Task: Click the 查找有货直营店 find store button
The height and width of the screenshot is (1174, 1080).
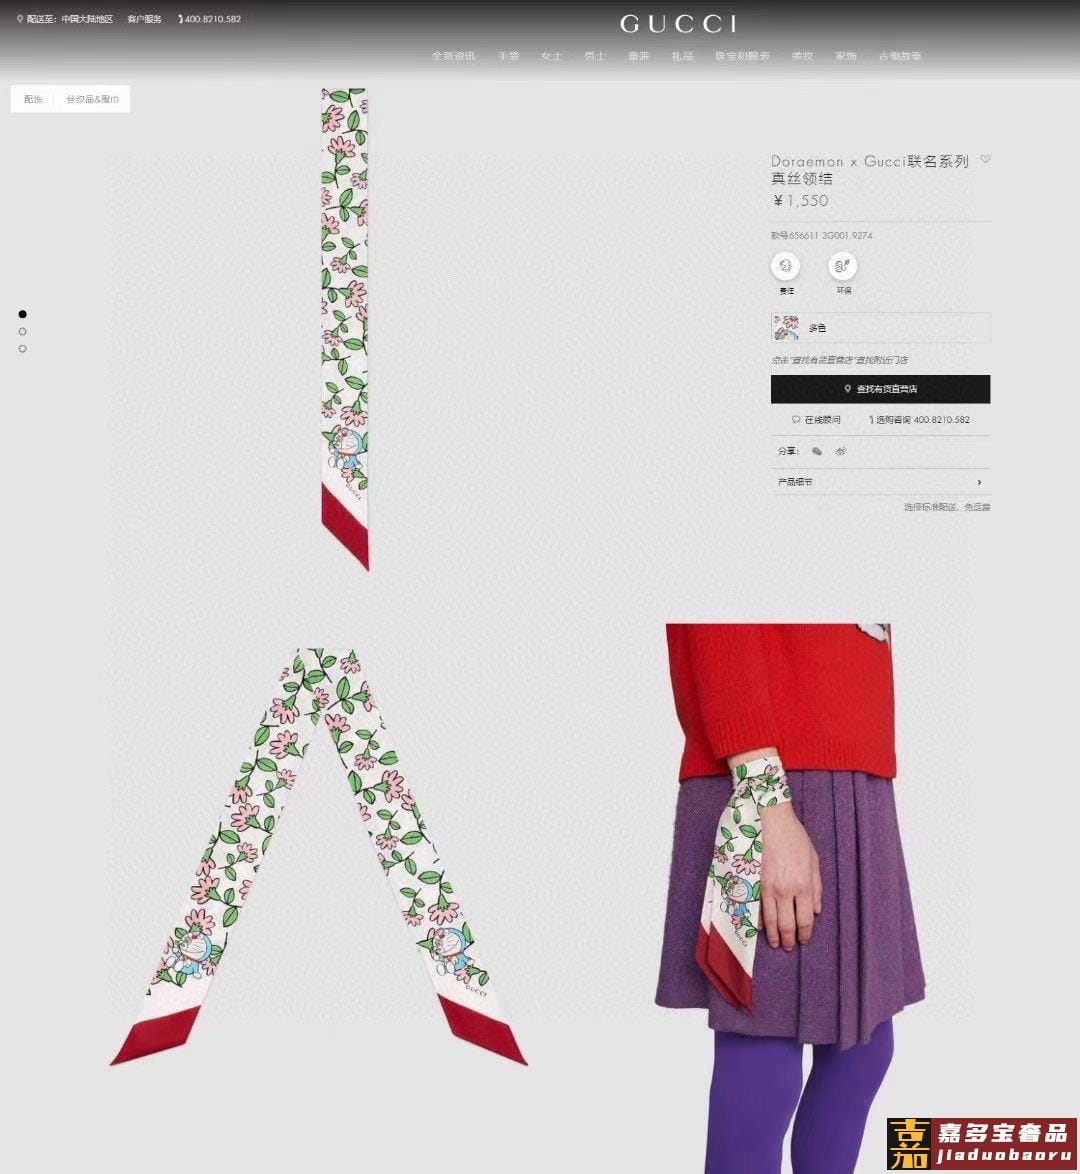Action: pos(880,389)
